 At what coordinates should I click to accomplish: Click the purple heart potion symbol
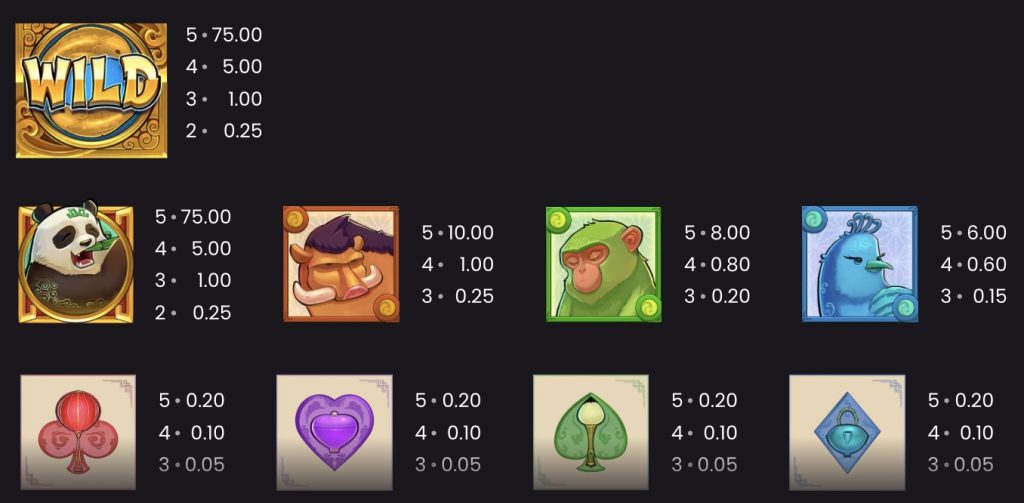pos(334,432)
